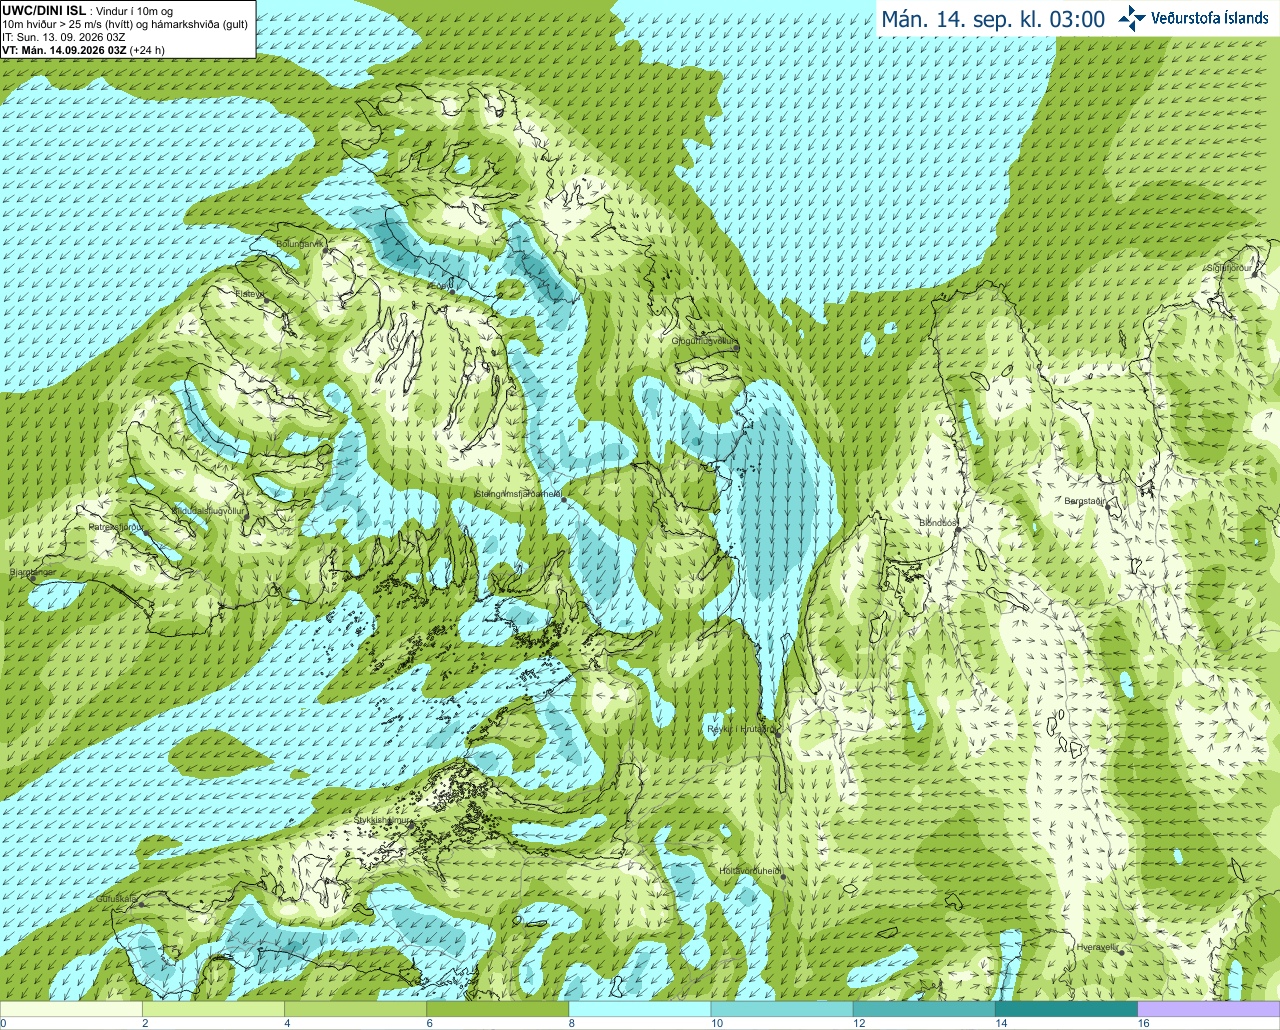Click the UWC/DINI ISL info box
Image resolution: width=1280 pixels, height=1030 pixels.
(128, 28)
